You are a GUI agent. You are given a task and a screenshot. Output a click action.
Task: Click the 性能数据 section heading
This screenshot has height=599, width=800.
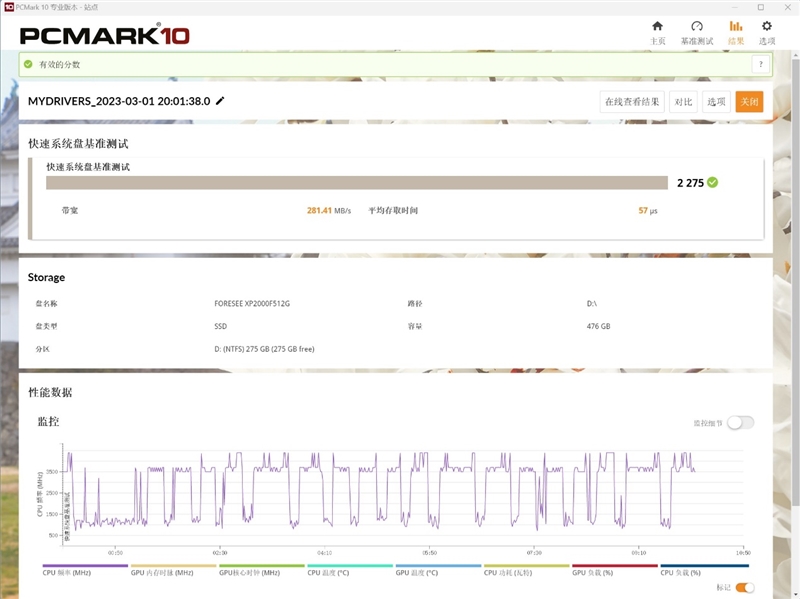click(50, 392)
